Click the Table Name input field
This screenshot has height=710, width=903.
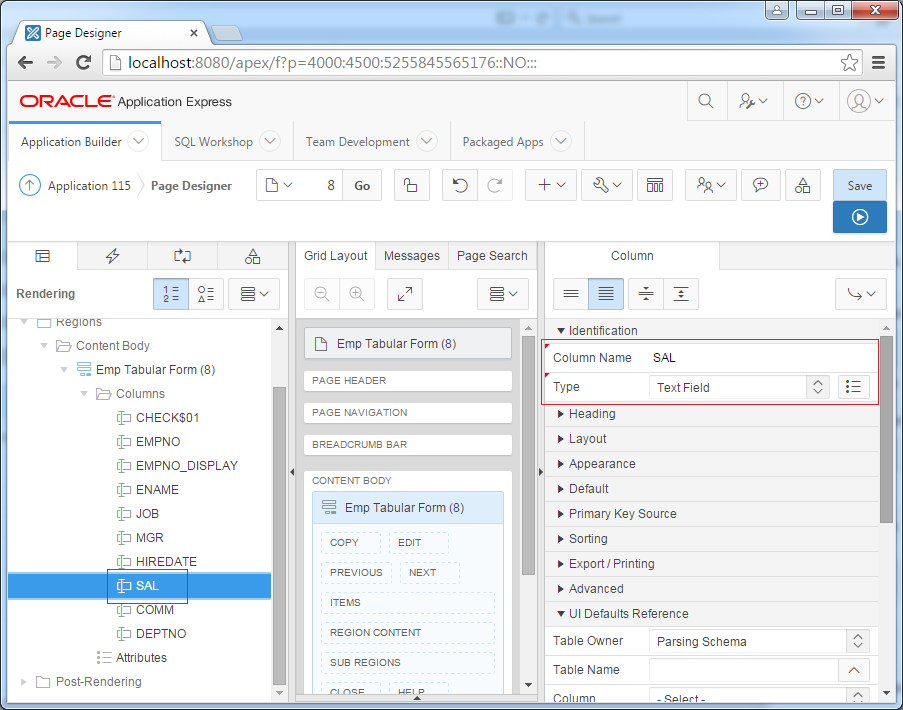pos(743,670)
